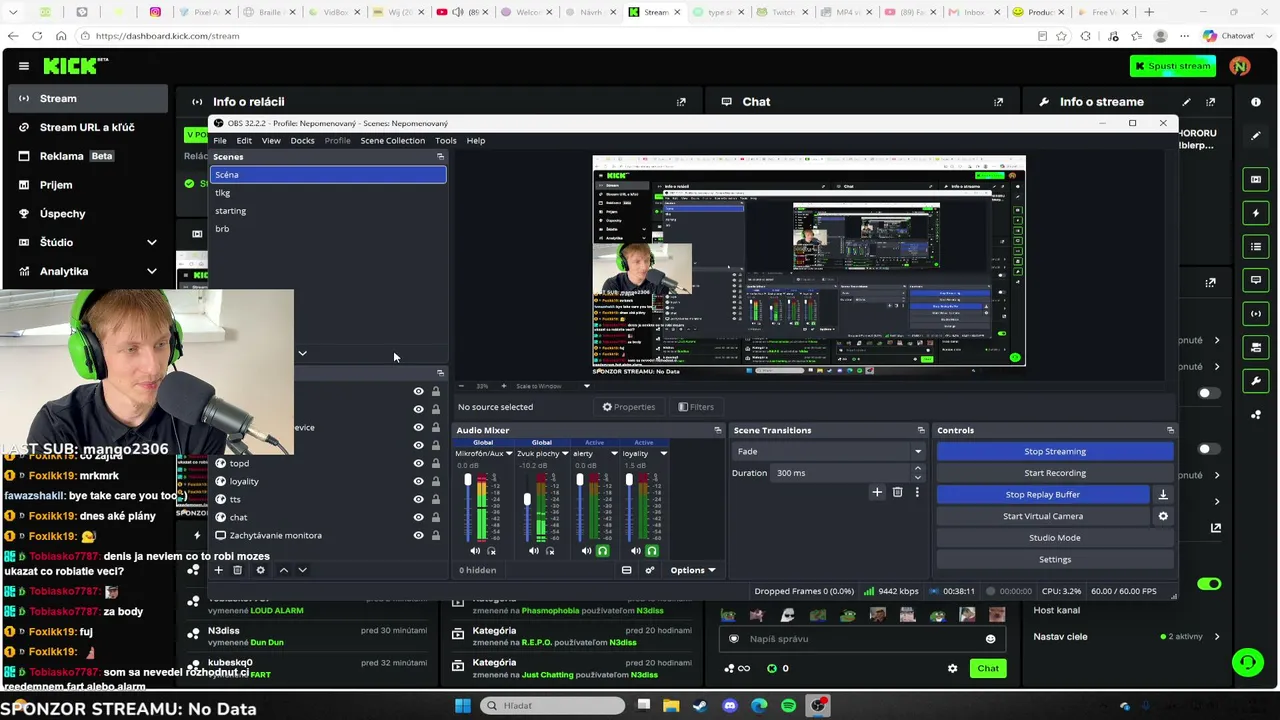Add a scene transition with plus
This screenshot has height=720, width=1280.
[877, 492]
